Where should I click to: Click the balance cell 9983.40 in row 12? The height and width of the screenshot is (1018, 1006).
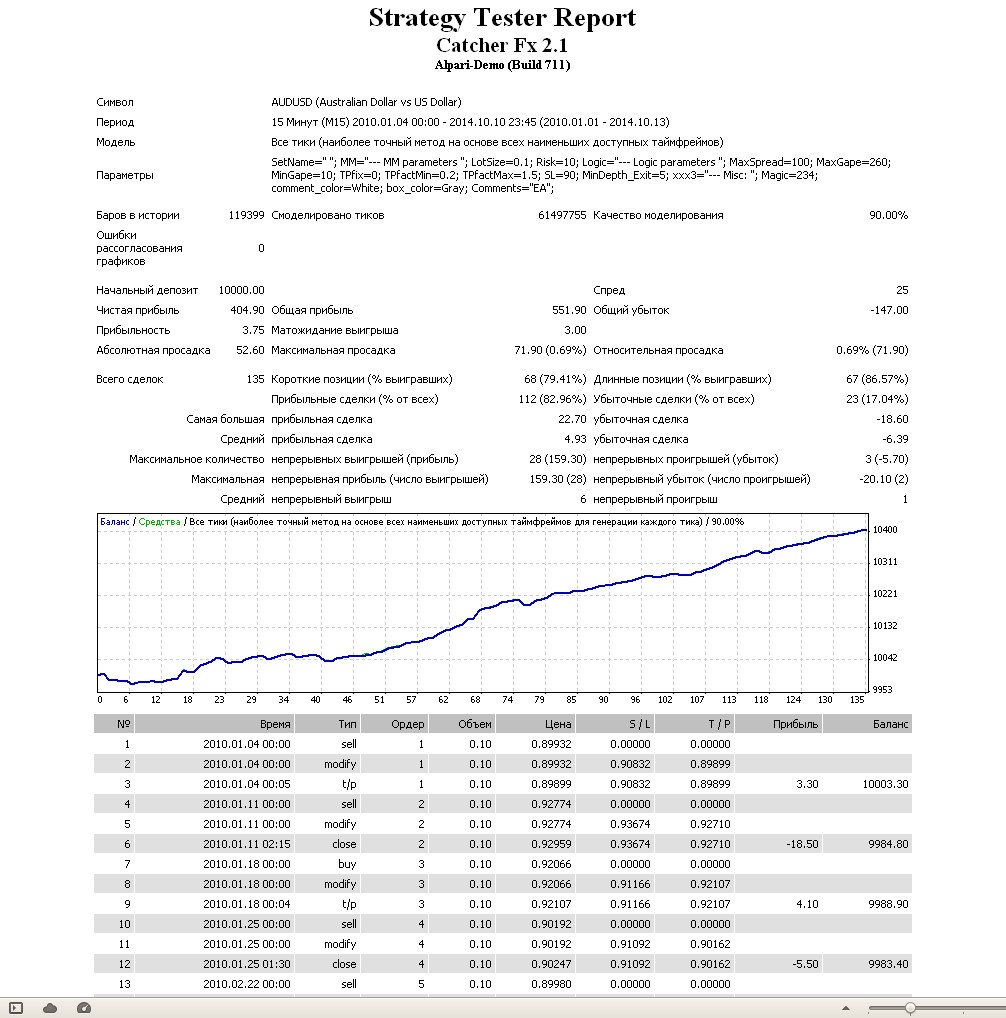tap(889, 964)
